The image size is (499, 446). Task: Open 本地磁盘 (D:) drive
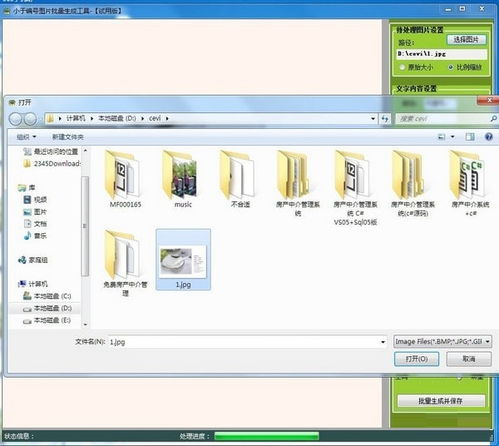[47, 308]
